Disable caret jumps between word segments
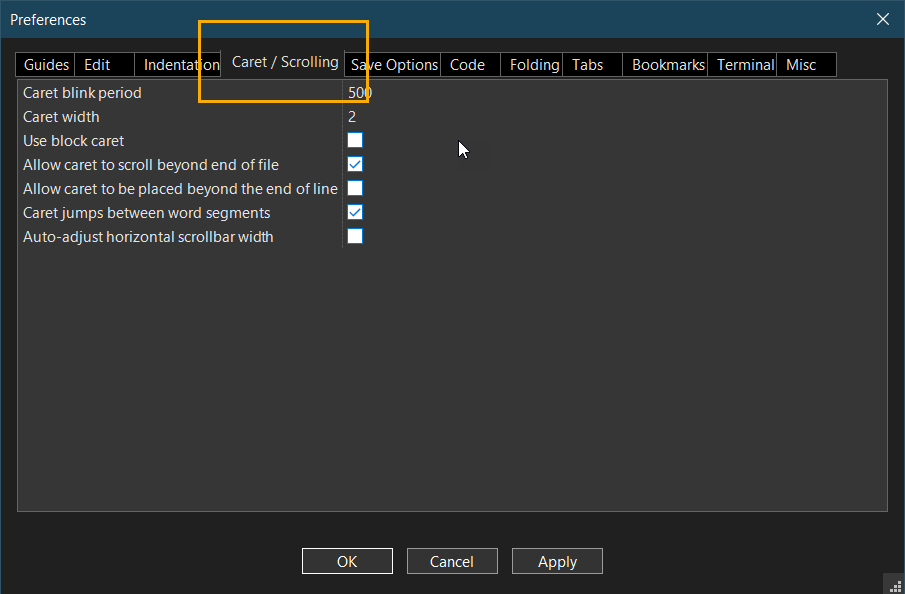905x594 pixels. click(355, 212)
